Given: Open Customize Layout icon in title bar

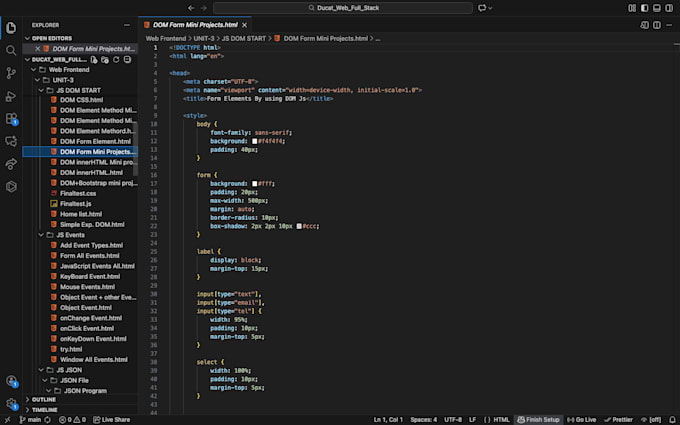Looking at the screenshot, I should [x=632, y=8].
